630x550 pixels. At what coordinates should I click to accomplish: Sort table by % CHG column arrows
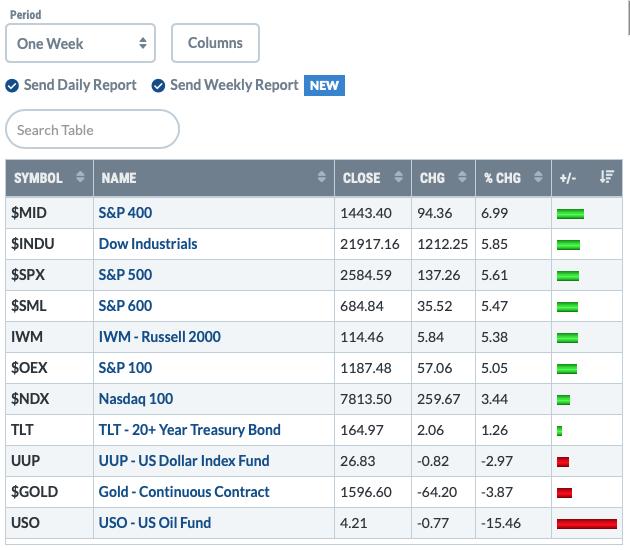(538, 177)
